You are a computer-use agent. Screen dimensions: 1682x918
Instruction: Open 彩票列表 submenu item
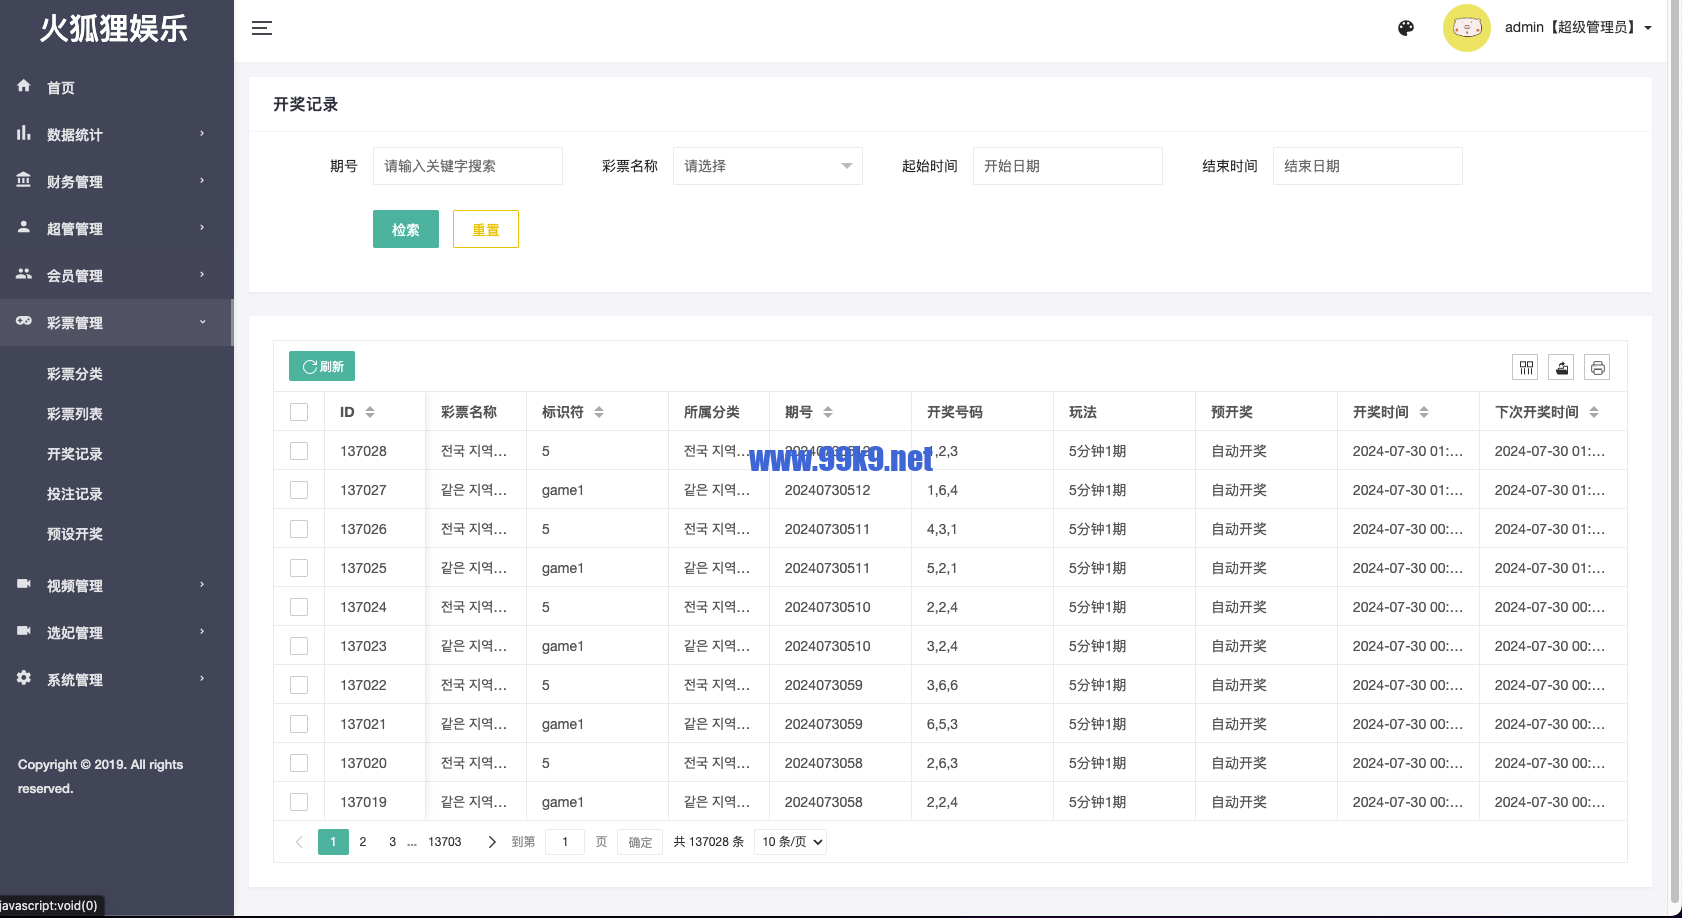tap(75, 414)
